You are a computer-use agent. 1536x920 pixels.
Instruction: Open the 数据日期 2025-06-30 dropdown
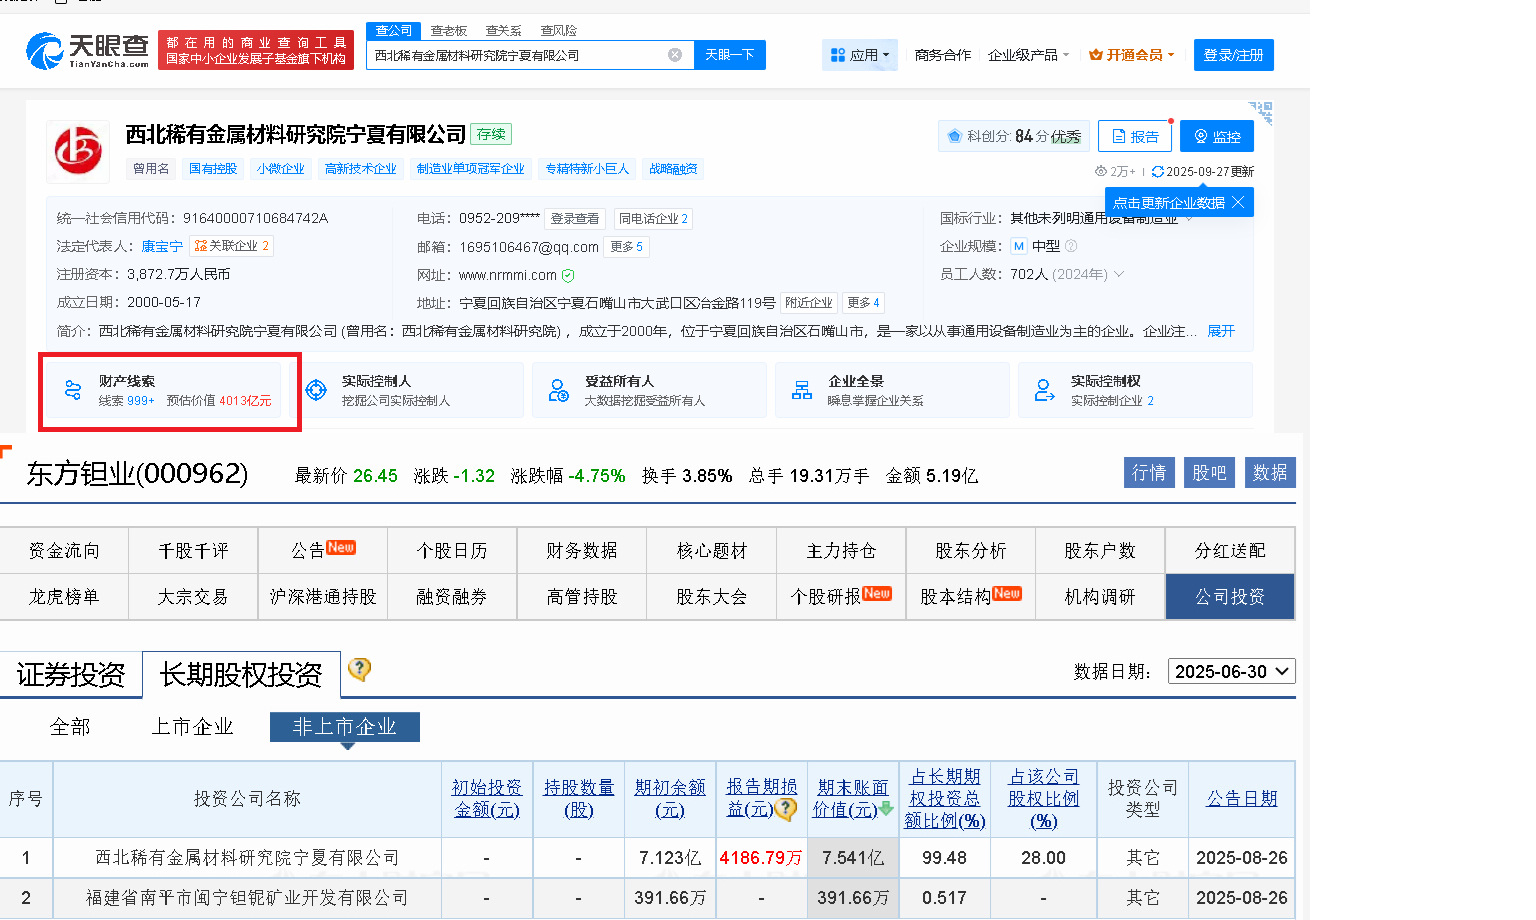click(1232, 671)
